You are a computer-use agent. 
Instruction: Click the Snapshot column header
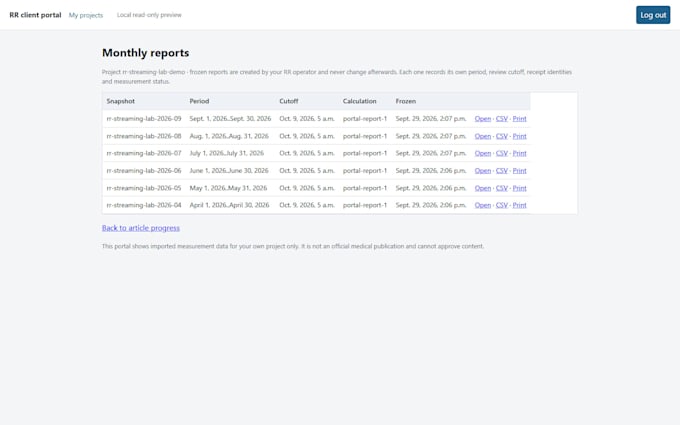pos(121,101)
